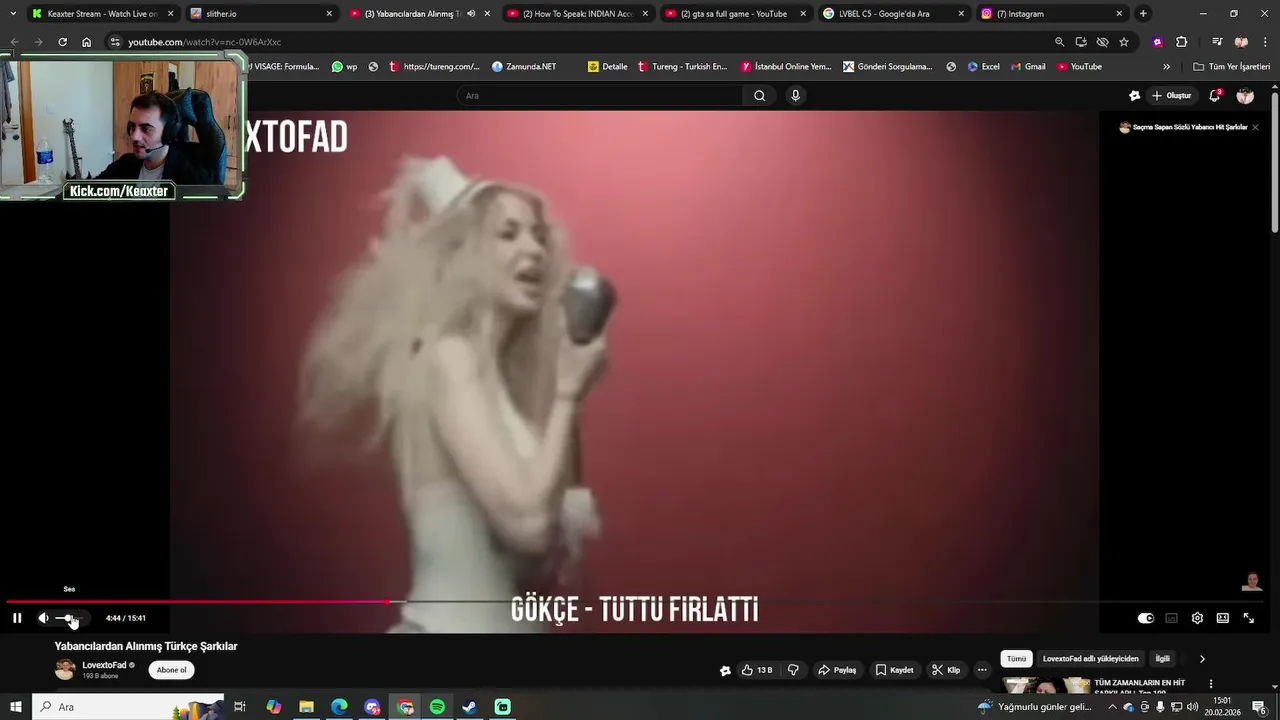Image resolution: width=1280 pixels, height=720 pixels.
Task: Open File Explorer from taskbar
Action: 306,707
